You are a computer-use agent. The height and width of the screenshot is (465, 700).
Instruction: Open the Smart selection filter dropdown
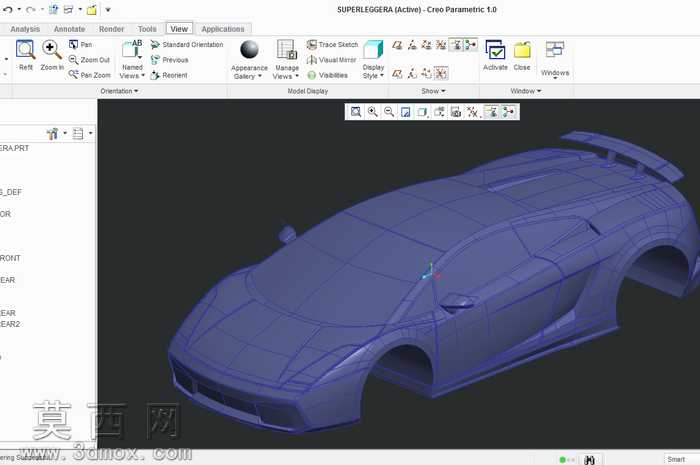click(682, 459)
